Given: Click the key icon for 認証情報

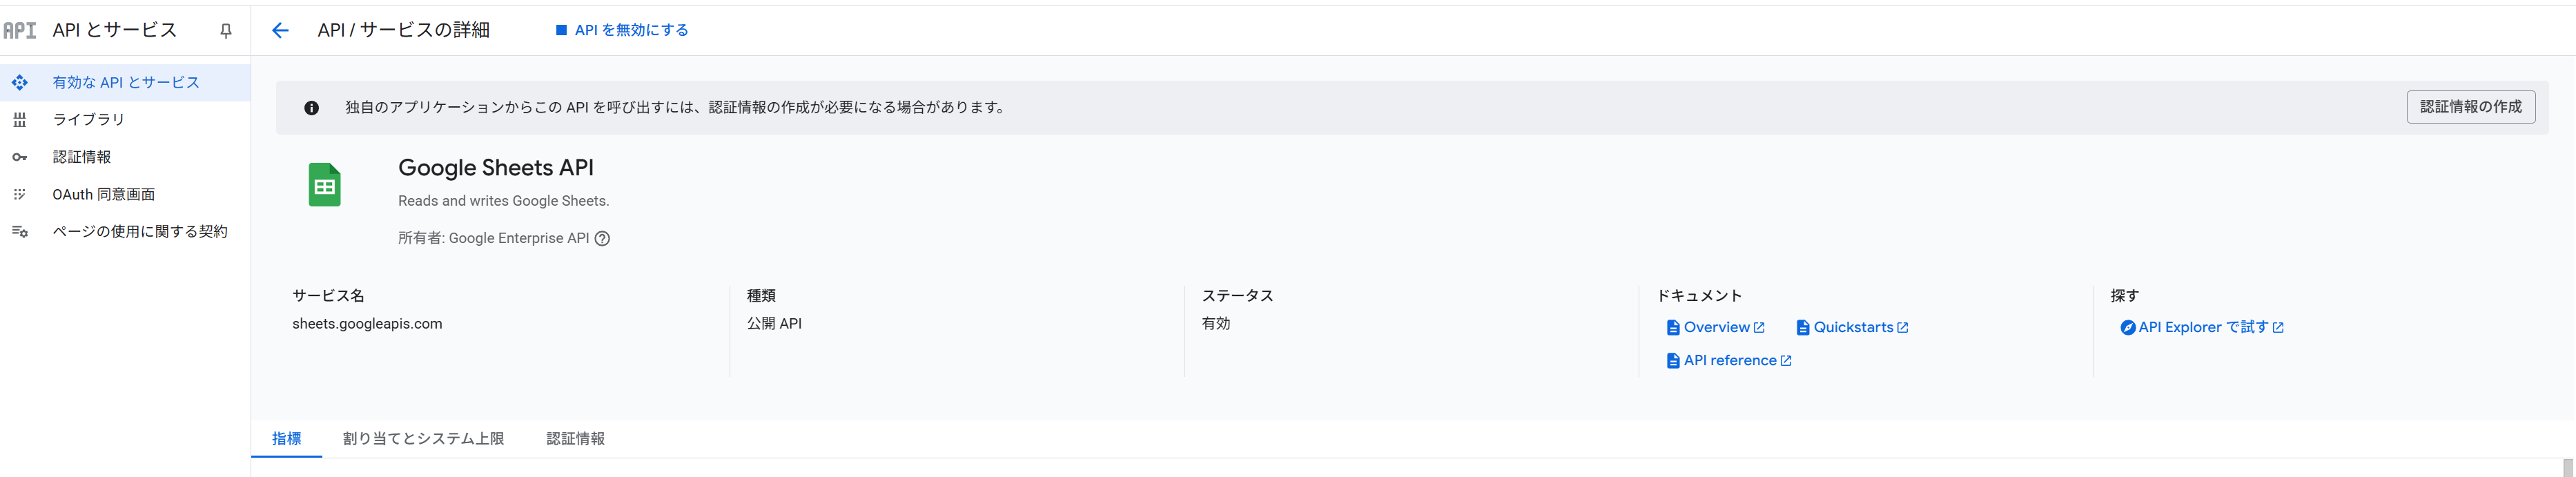Looking at the screenshot, I should (19, 157).
